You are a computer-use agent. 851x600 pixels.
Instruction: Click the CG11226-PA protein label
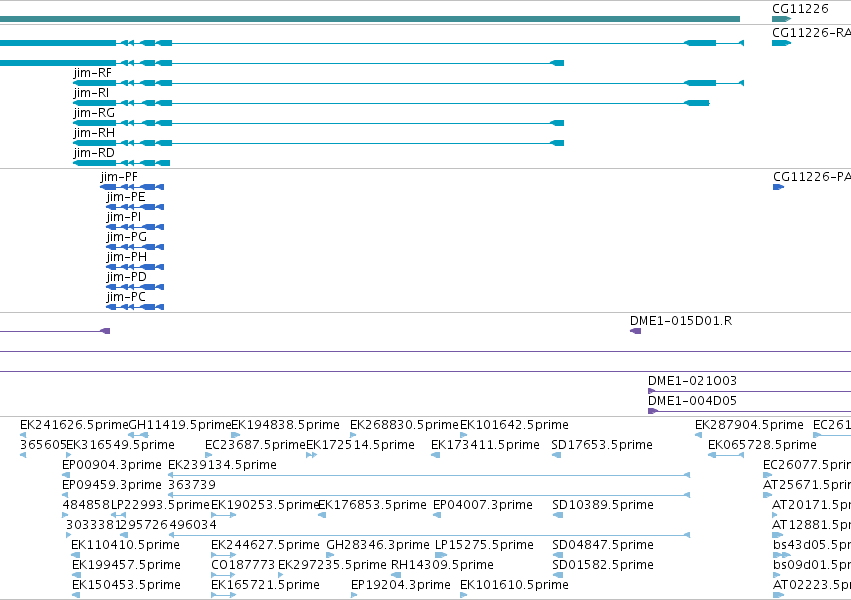click(x=812, y=177)
